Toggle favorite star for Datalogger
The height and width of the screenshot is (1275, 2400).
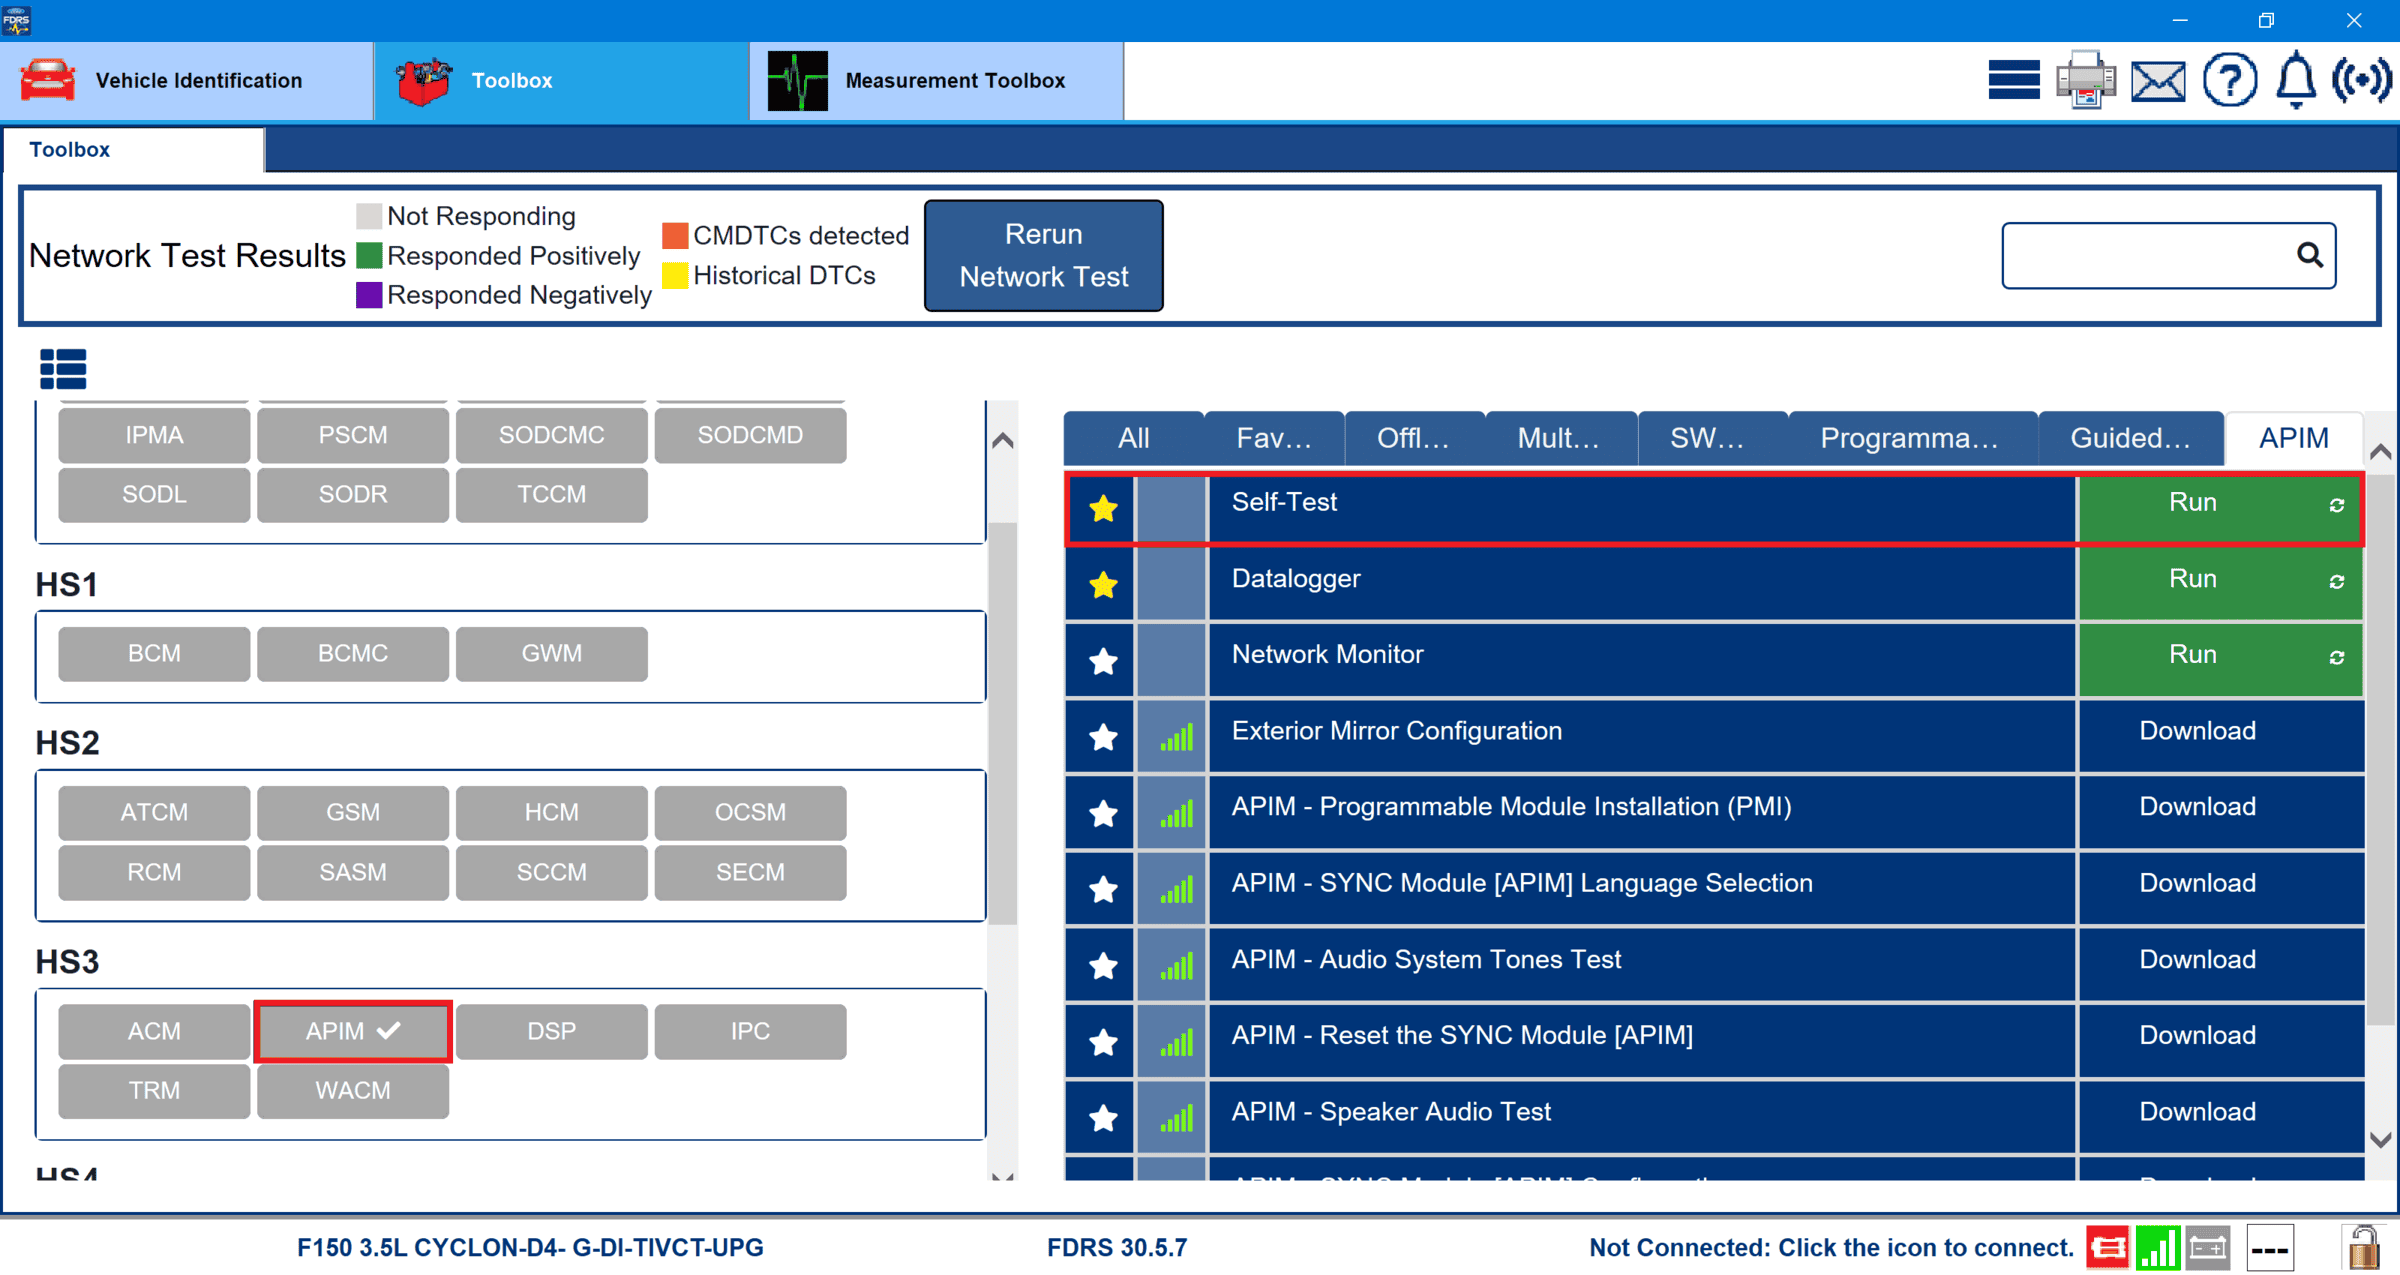pos(1103,584)
